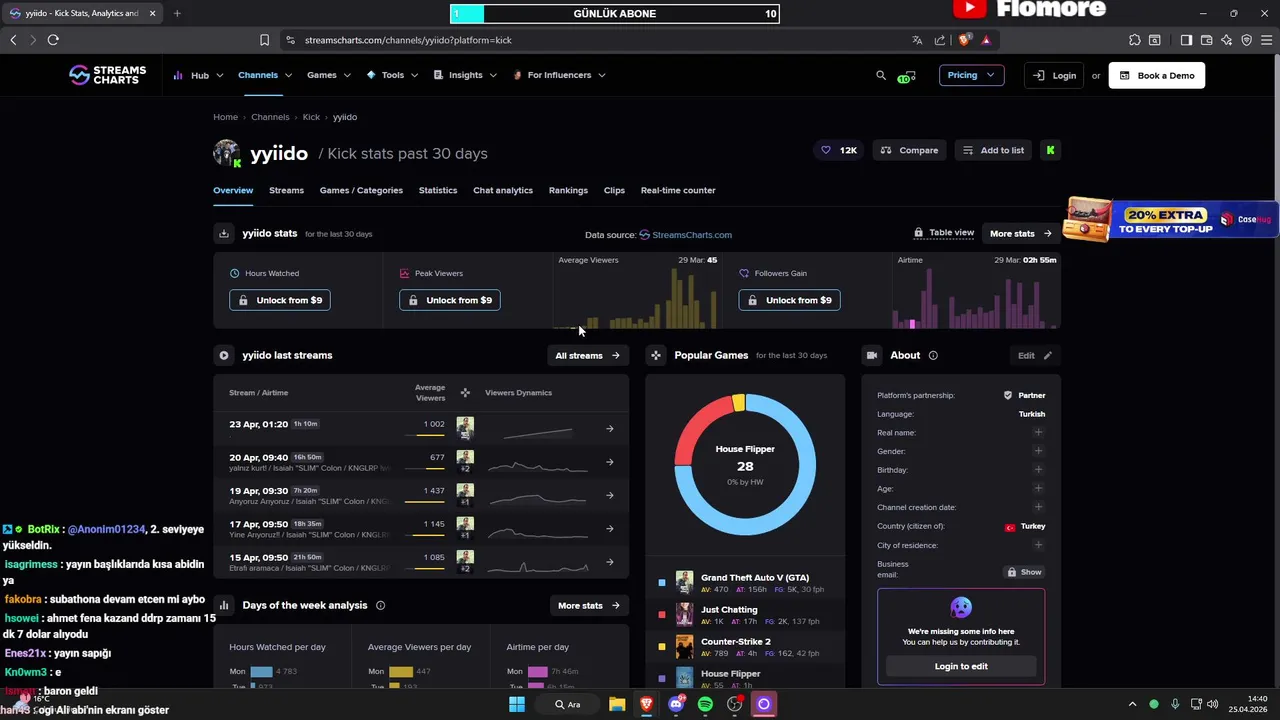Click the Counter-Strike 2 game thumbnail
This screenshot has height=720, width=1280.
click(x=684, y=647)
